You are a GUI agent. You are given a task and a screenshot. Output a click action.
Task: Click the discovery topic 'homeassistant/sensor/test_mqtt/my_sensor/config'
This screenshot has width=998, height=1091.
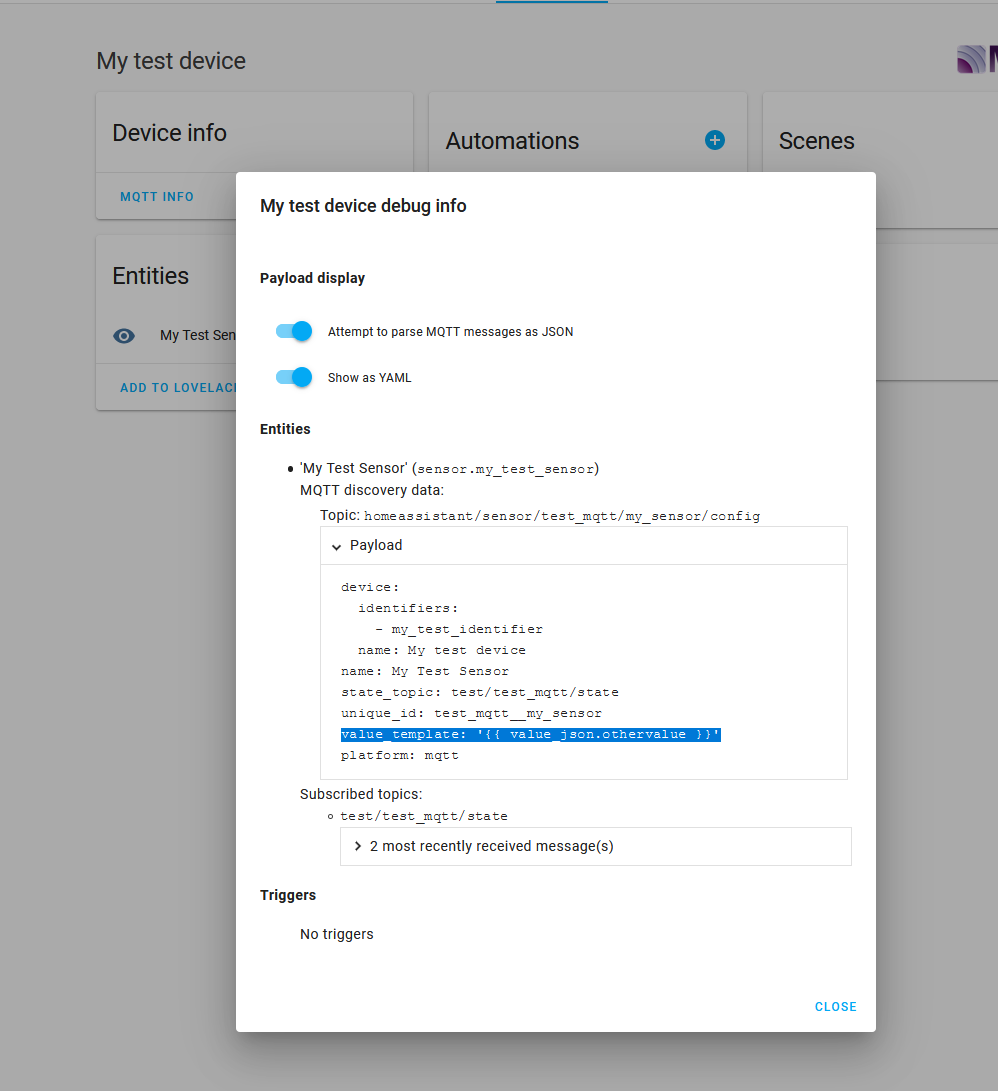562,516
